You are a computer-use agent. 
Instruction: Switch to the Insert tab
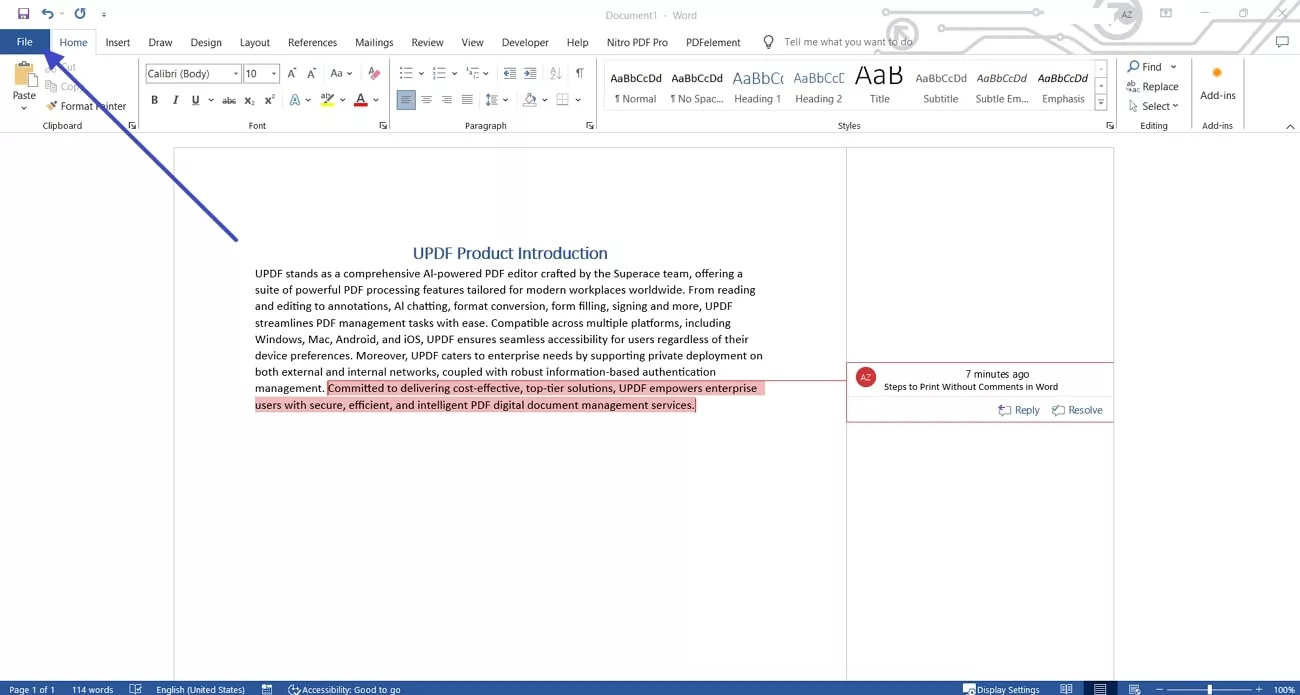tap(118, 42)
